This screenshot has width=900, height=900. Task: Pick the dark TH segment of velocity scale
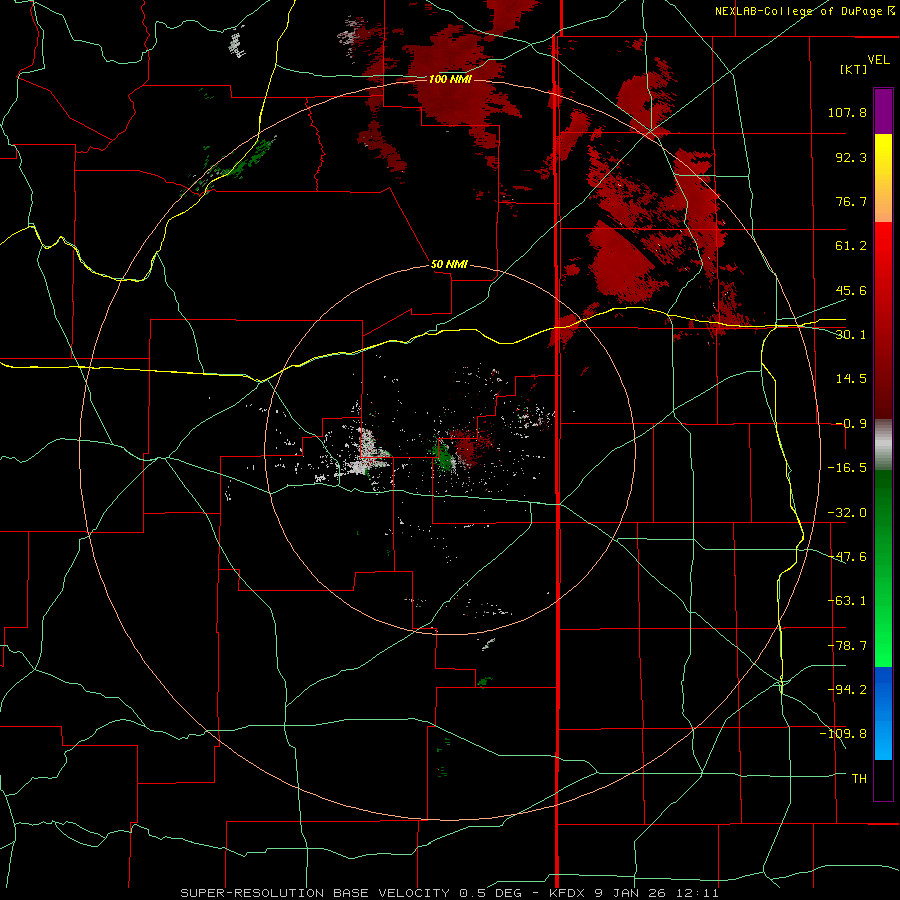[x=883, y=779]
